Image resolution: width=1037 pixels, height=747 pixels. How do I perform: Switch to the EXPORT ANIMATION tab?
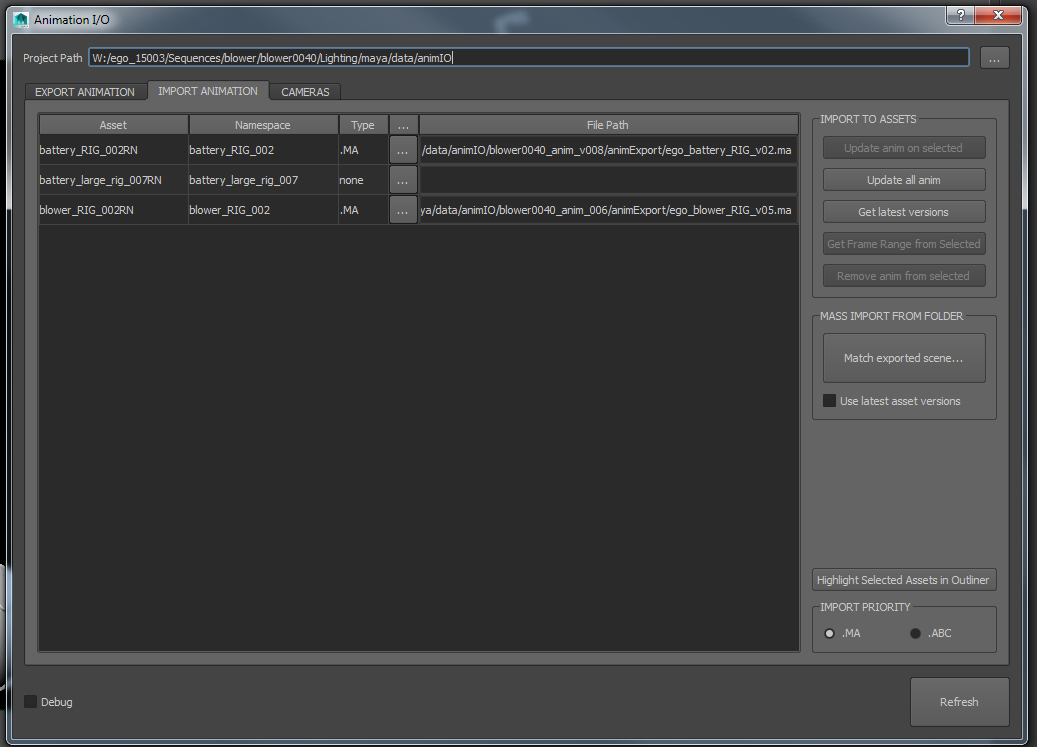85,92
